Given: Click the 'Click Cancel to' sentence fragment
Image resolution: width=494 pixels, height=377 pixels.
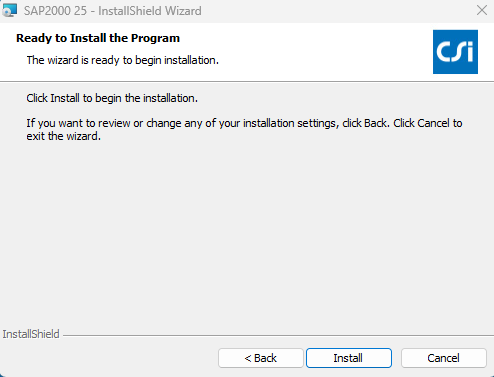Looking at the screenshot, I should coord(428,123).
